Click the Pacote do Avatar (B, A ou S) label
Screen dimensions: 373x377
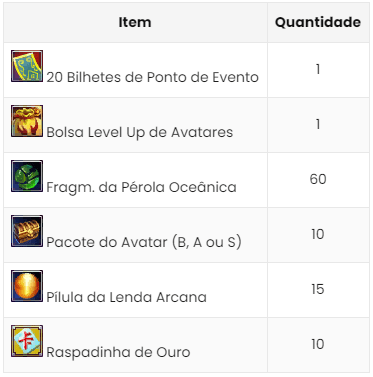(x=144, y=242)
